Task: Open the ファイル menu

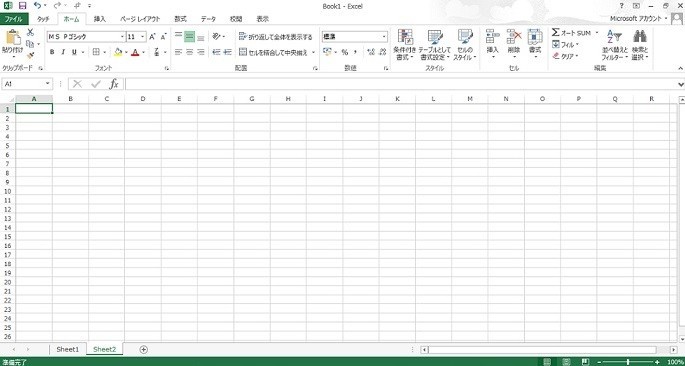Action: pyautogui.click(x=14, y=19)
